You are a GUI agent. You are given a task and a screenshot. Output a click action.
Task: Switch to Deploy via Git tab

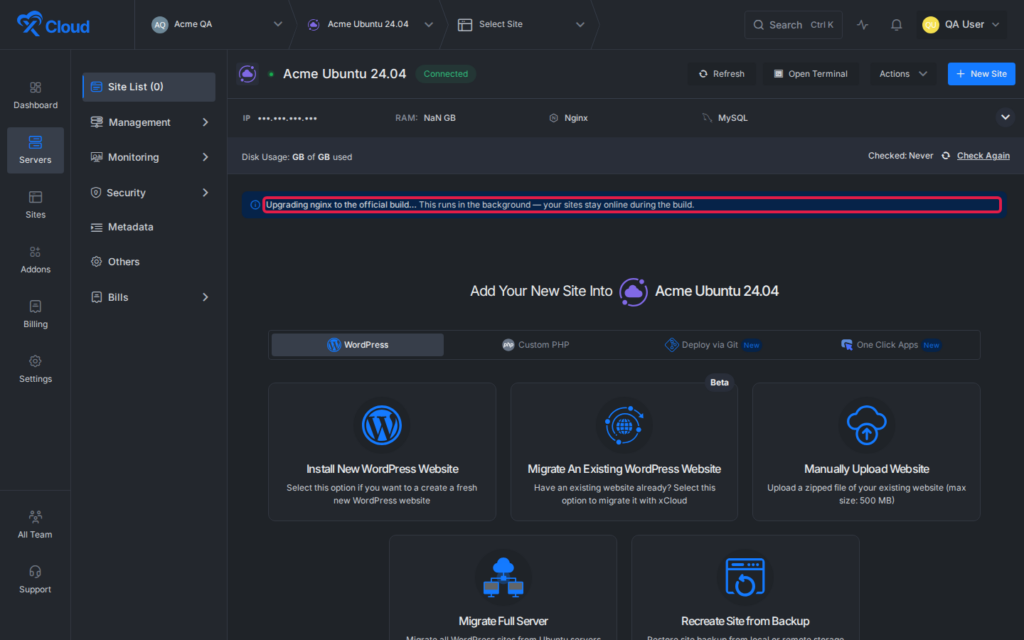(x=712, y=345)
